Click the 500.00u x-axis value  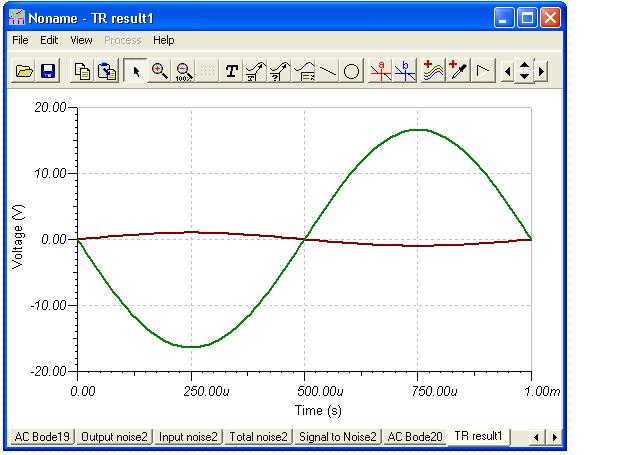(320, 391)
